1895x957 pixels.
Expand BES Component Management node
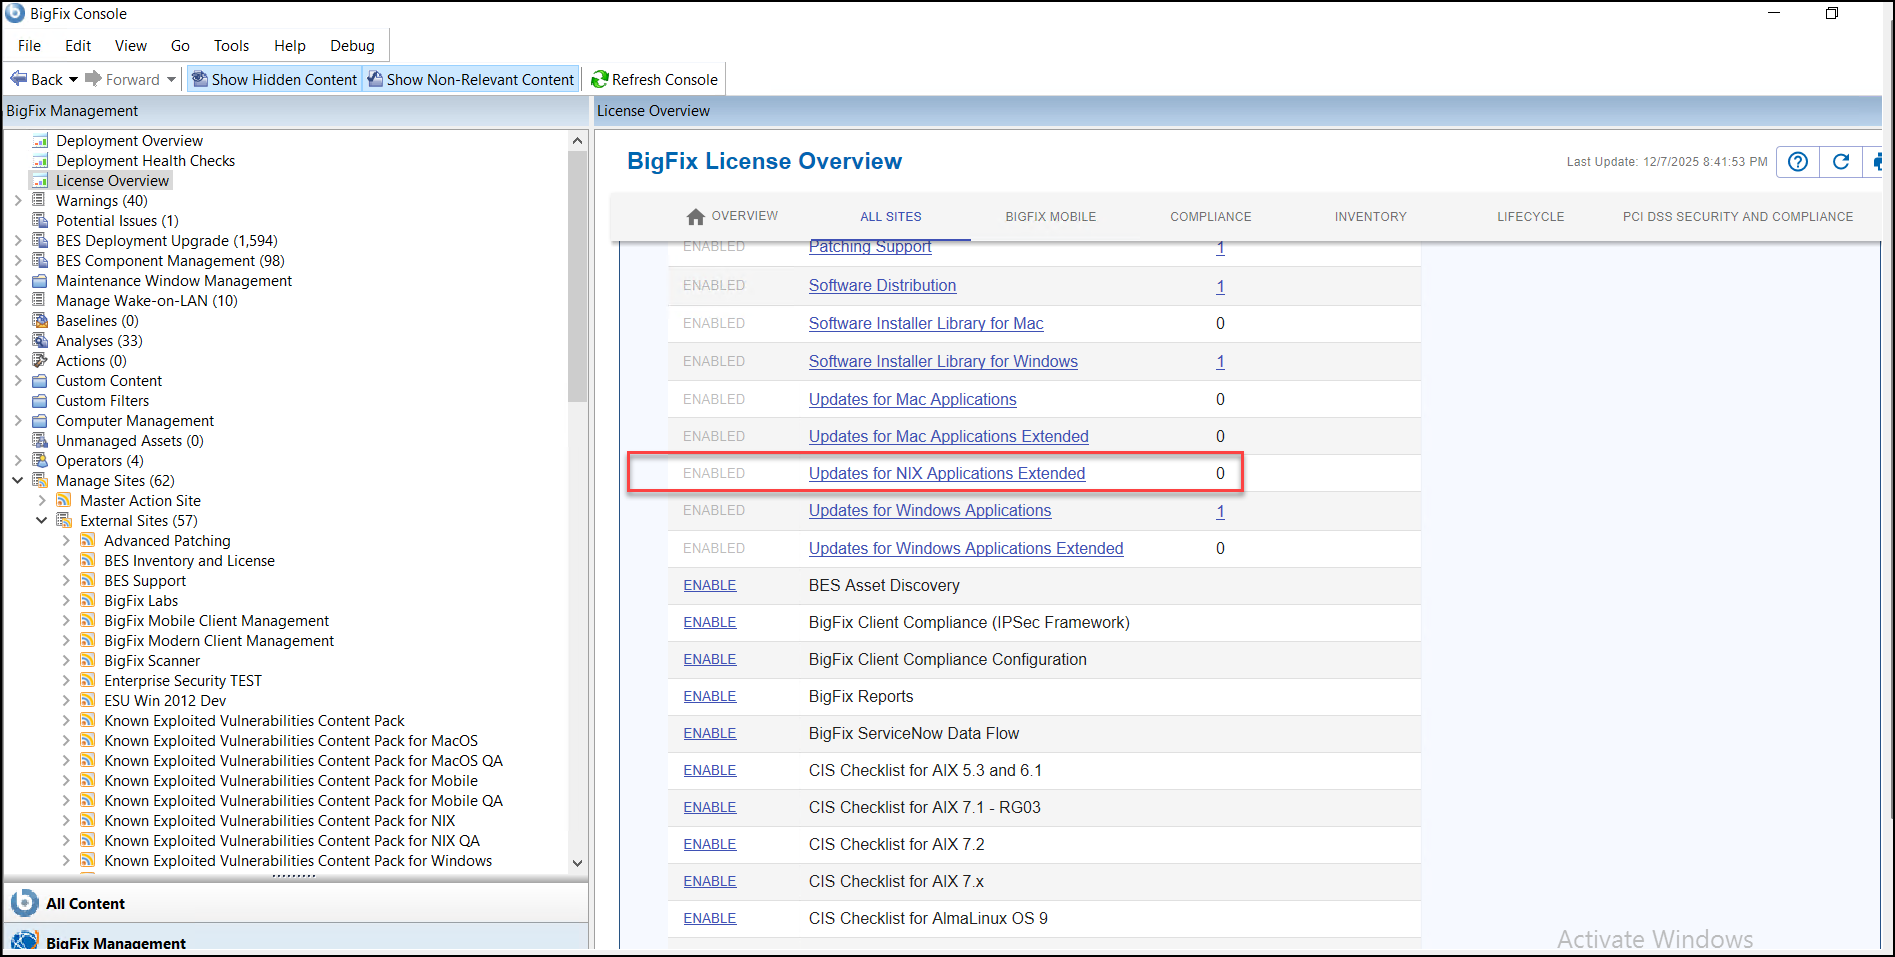(17, 261)
